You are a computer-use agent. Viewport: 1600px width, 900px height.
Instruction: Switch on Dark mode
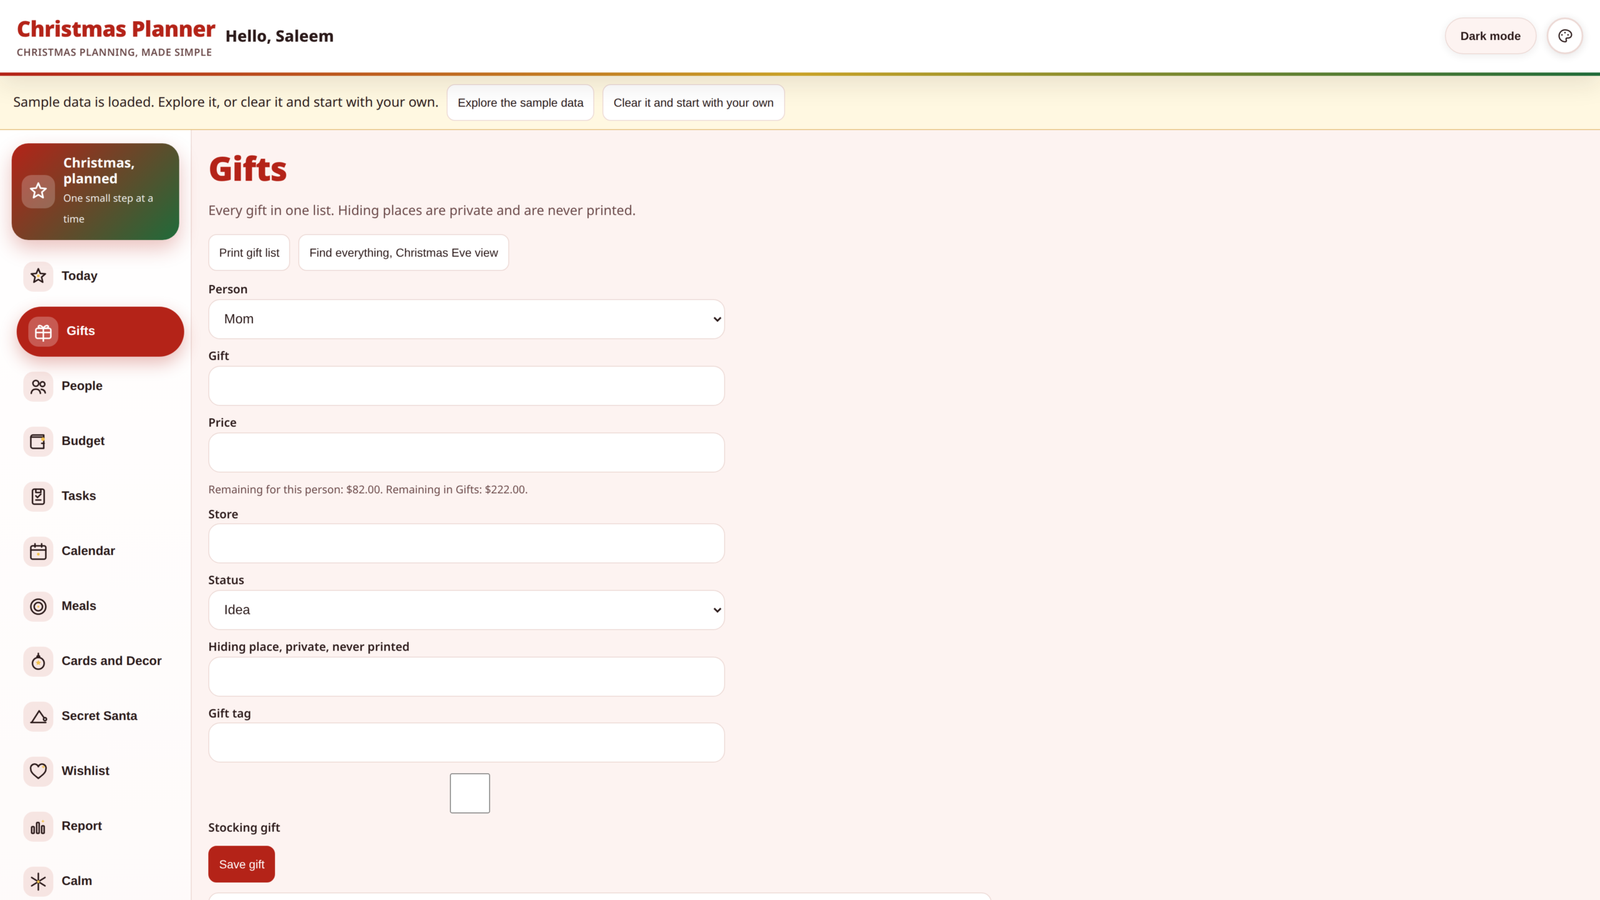[x=1490, y=36]
